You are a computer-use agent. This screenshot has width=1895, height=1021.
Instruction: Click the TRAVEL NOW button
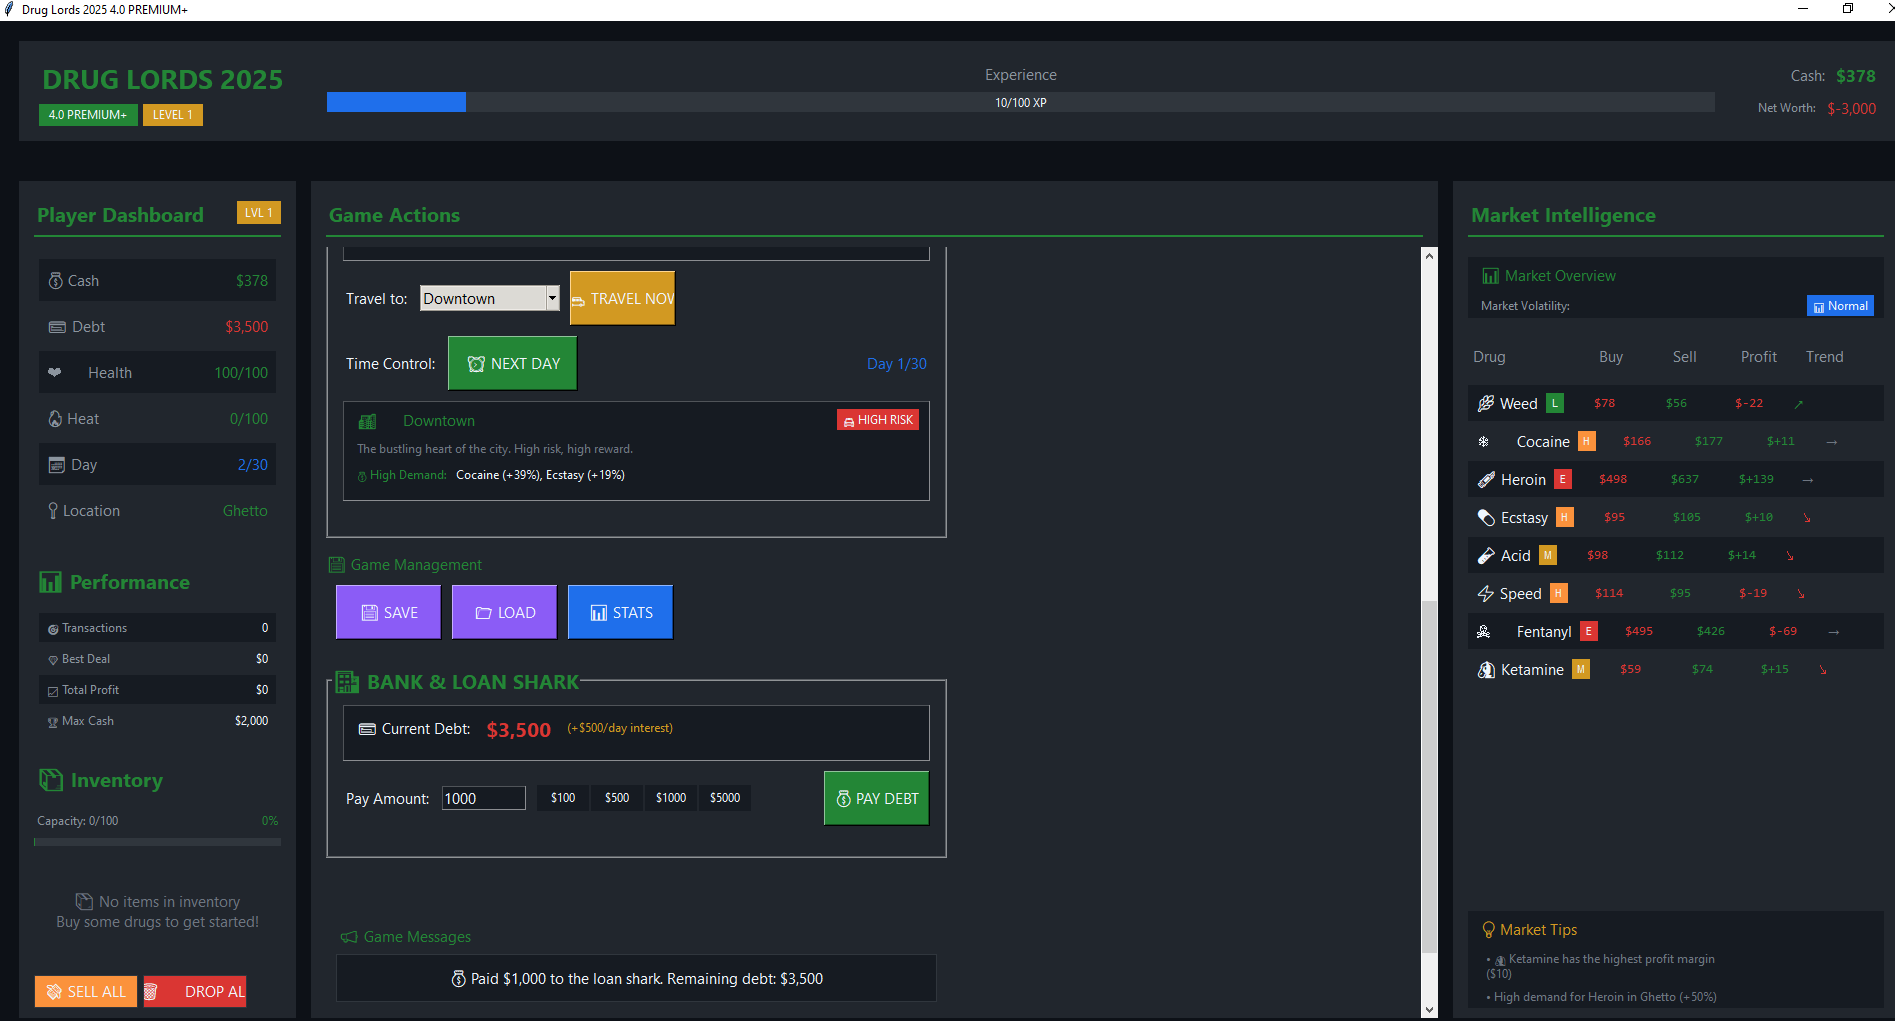[622, 298]
